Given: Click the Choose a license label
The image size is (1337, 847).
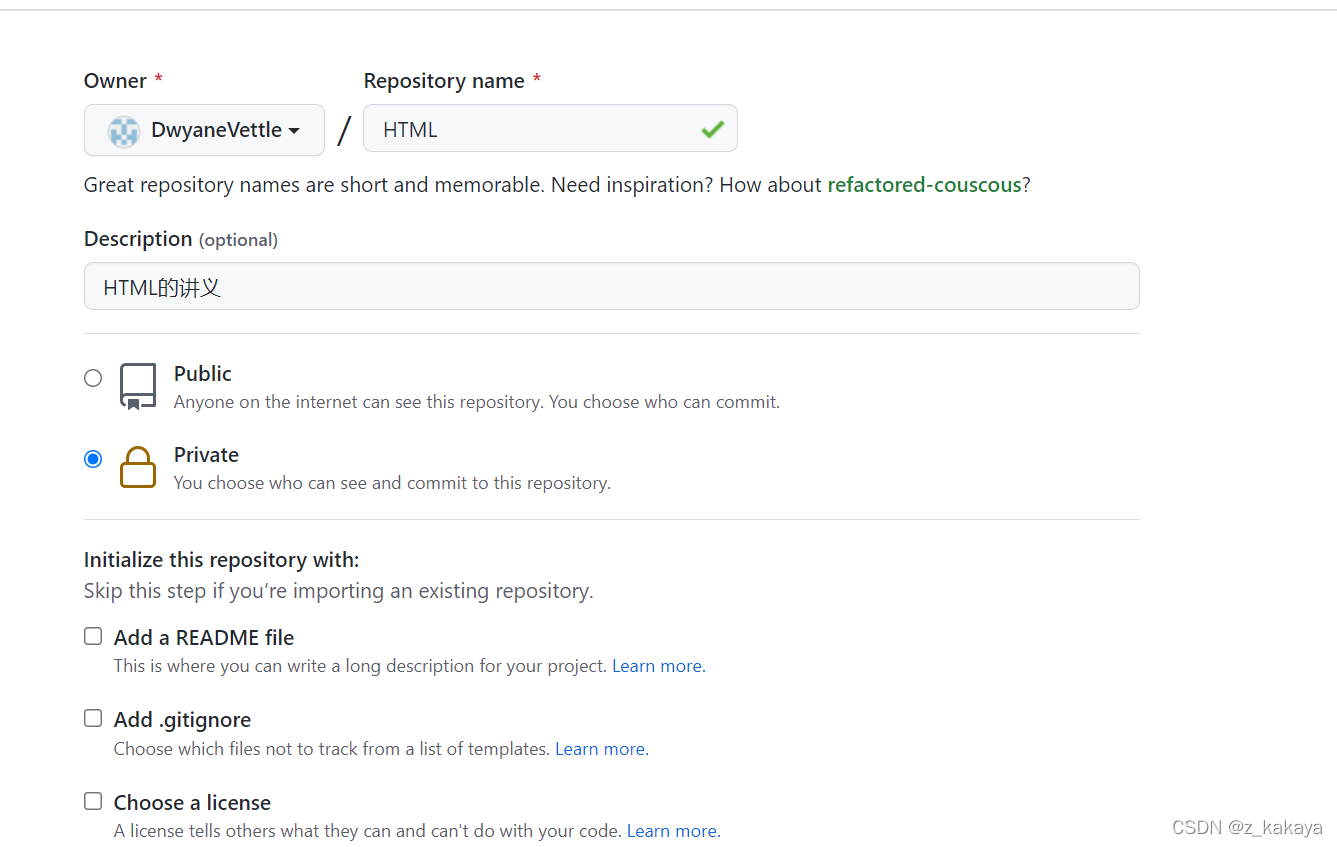Looking at the screenshot, I should pyautogui.click(x=192, y=803).
